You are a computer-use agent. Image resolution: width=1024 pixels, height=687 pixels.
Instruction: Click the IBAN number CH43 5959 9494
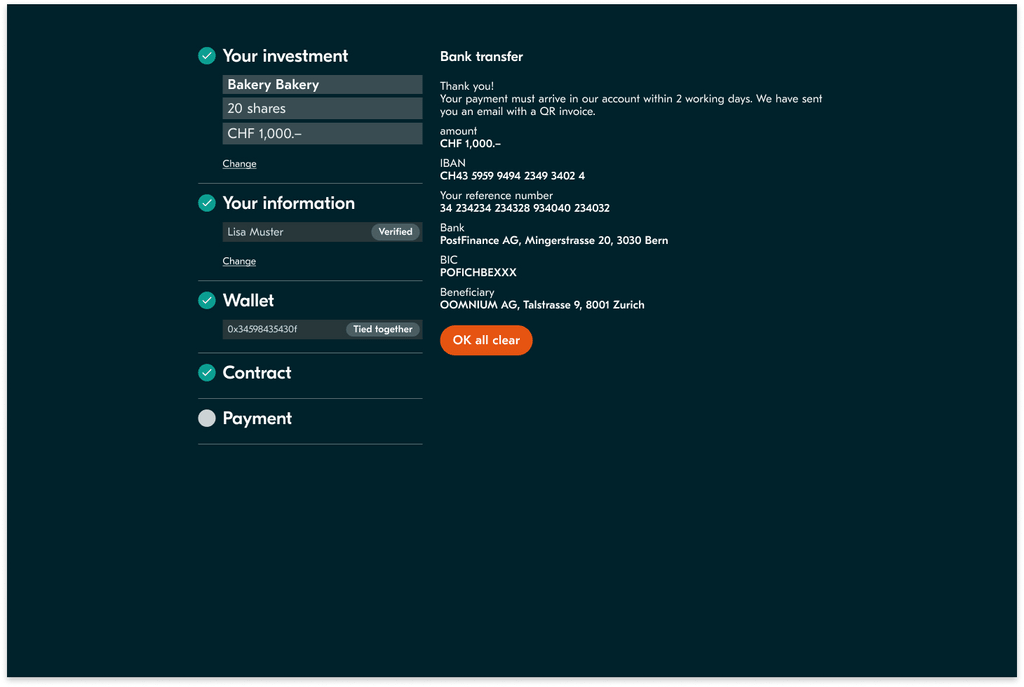coord(512,176)
